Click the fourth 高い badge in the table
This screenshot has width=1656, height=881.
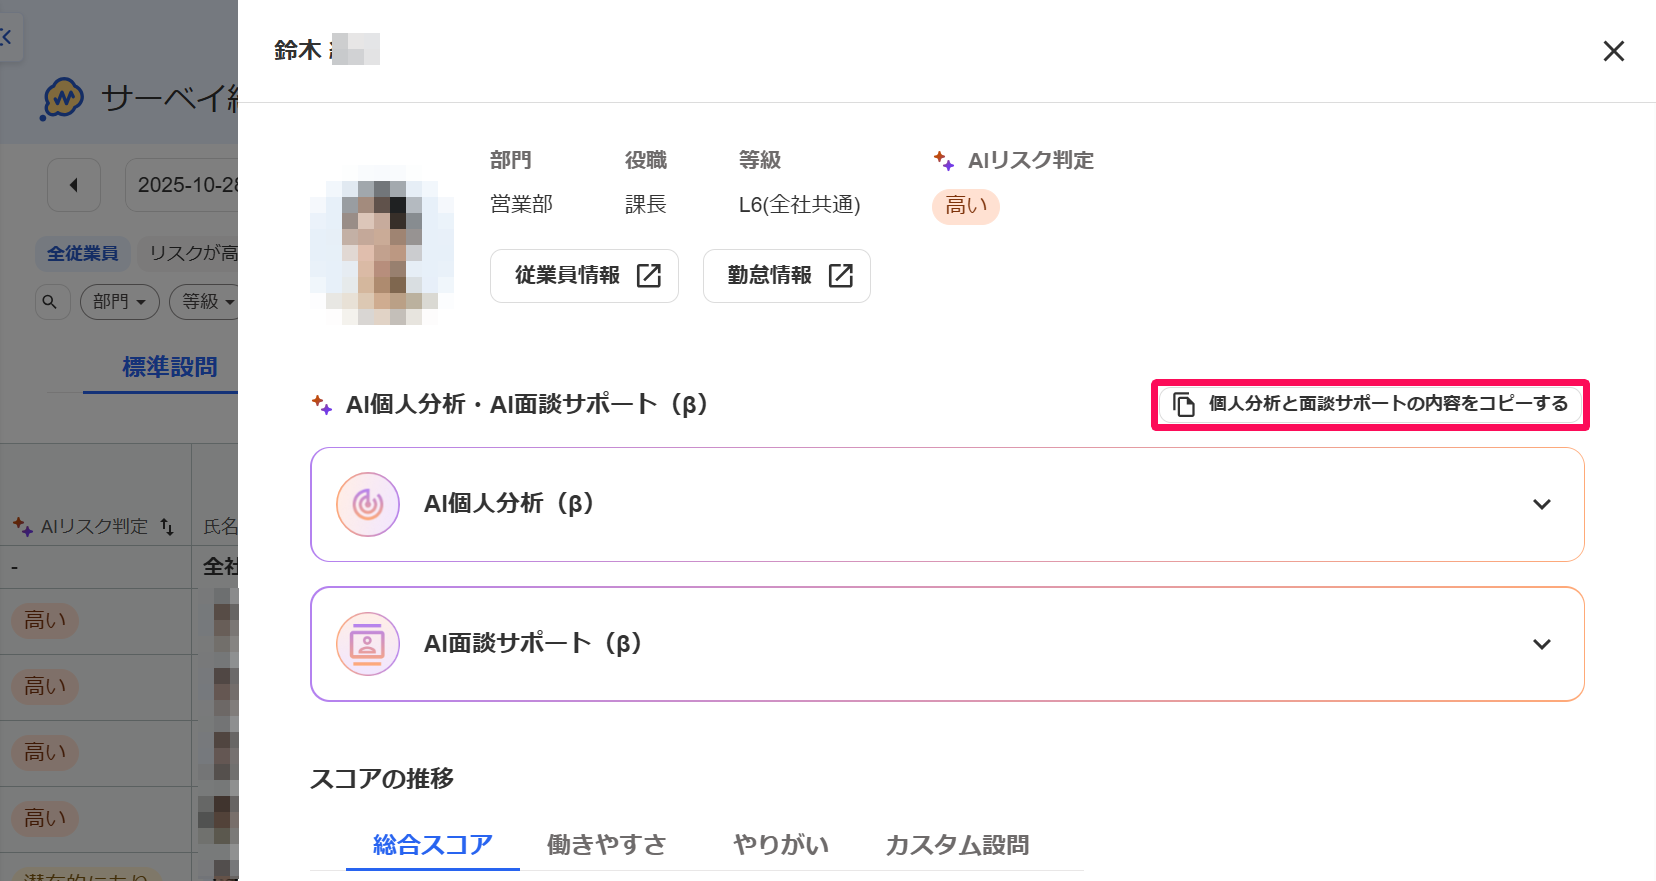coord(45,819)
